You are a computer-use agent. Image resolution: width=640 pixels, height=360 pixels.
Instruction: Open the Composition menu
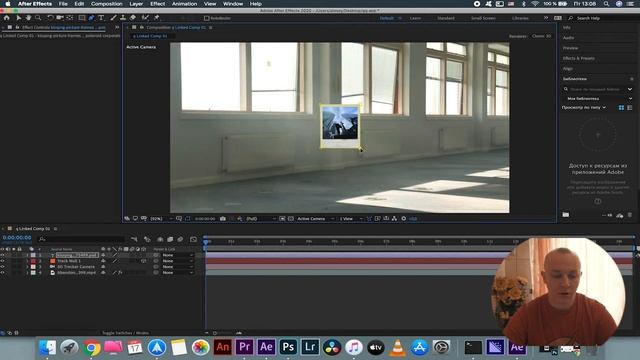click(107, 4)
